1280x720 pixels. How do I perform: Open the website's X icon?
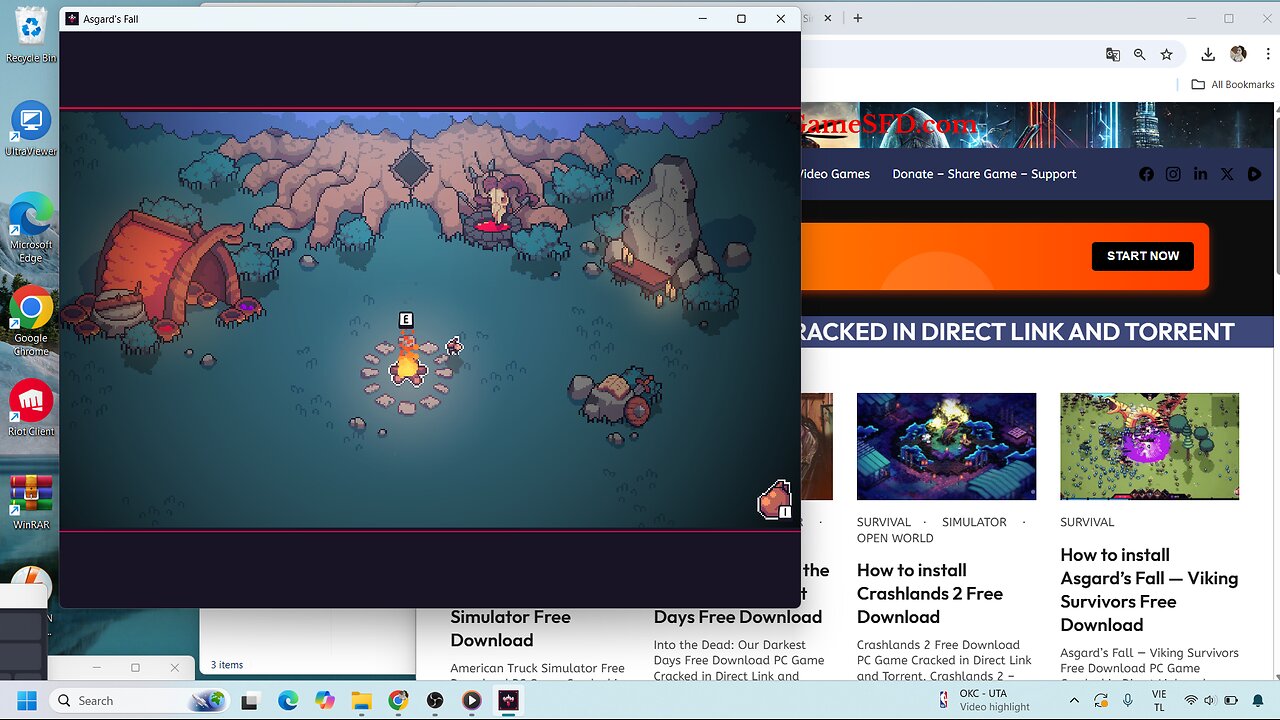[x=1227, y=174]
